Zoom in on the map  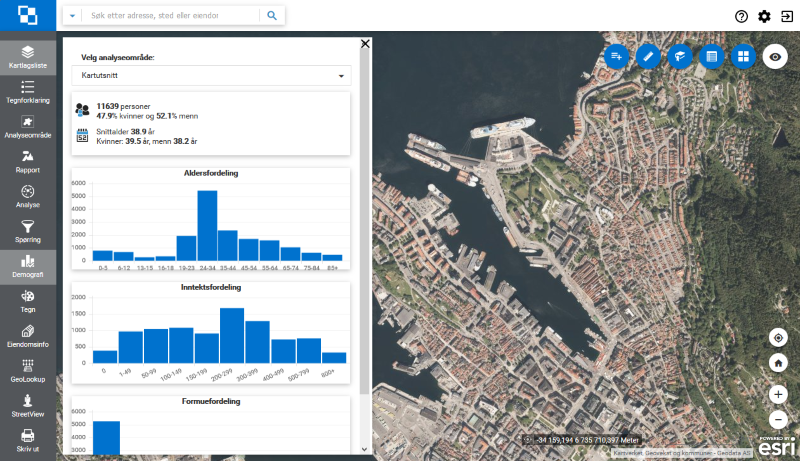778,394
